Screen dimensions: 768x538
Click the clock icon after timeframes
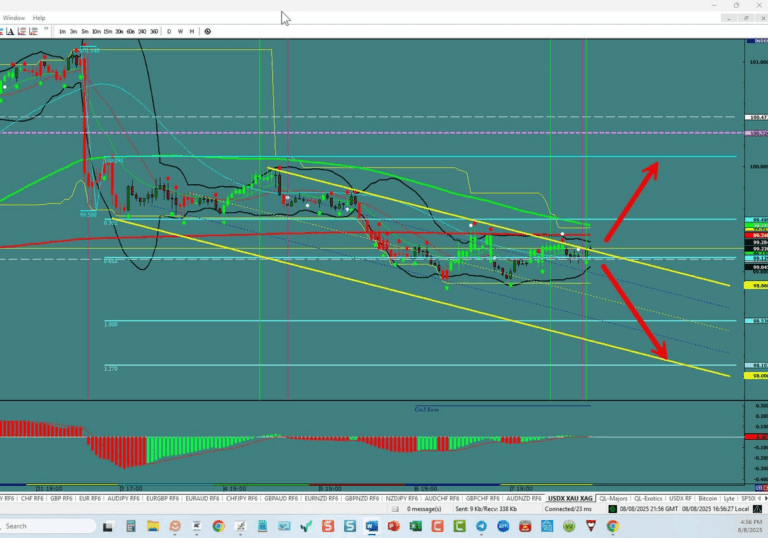pos(208,31)
